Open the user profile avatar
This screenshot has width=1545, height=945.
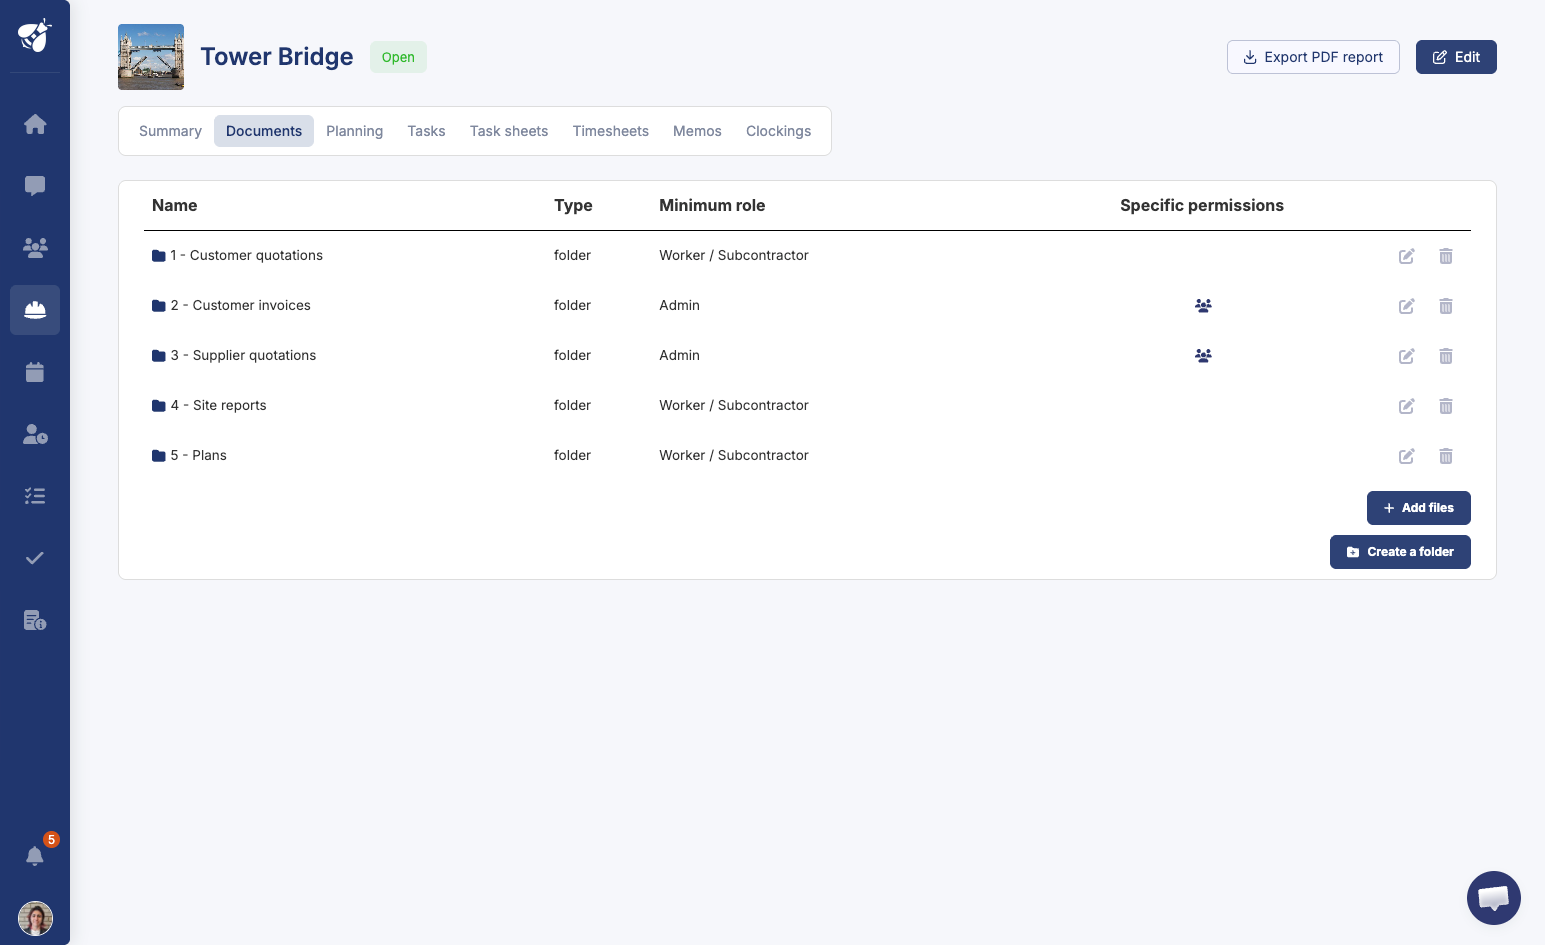35,918
